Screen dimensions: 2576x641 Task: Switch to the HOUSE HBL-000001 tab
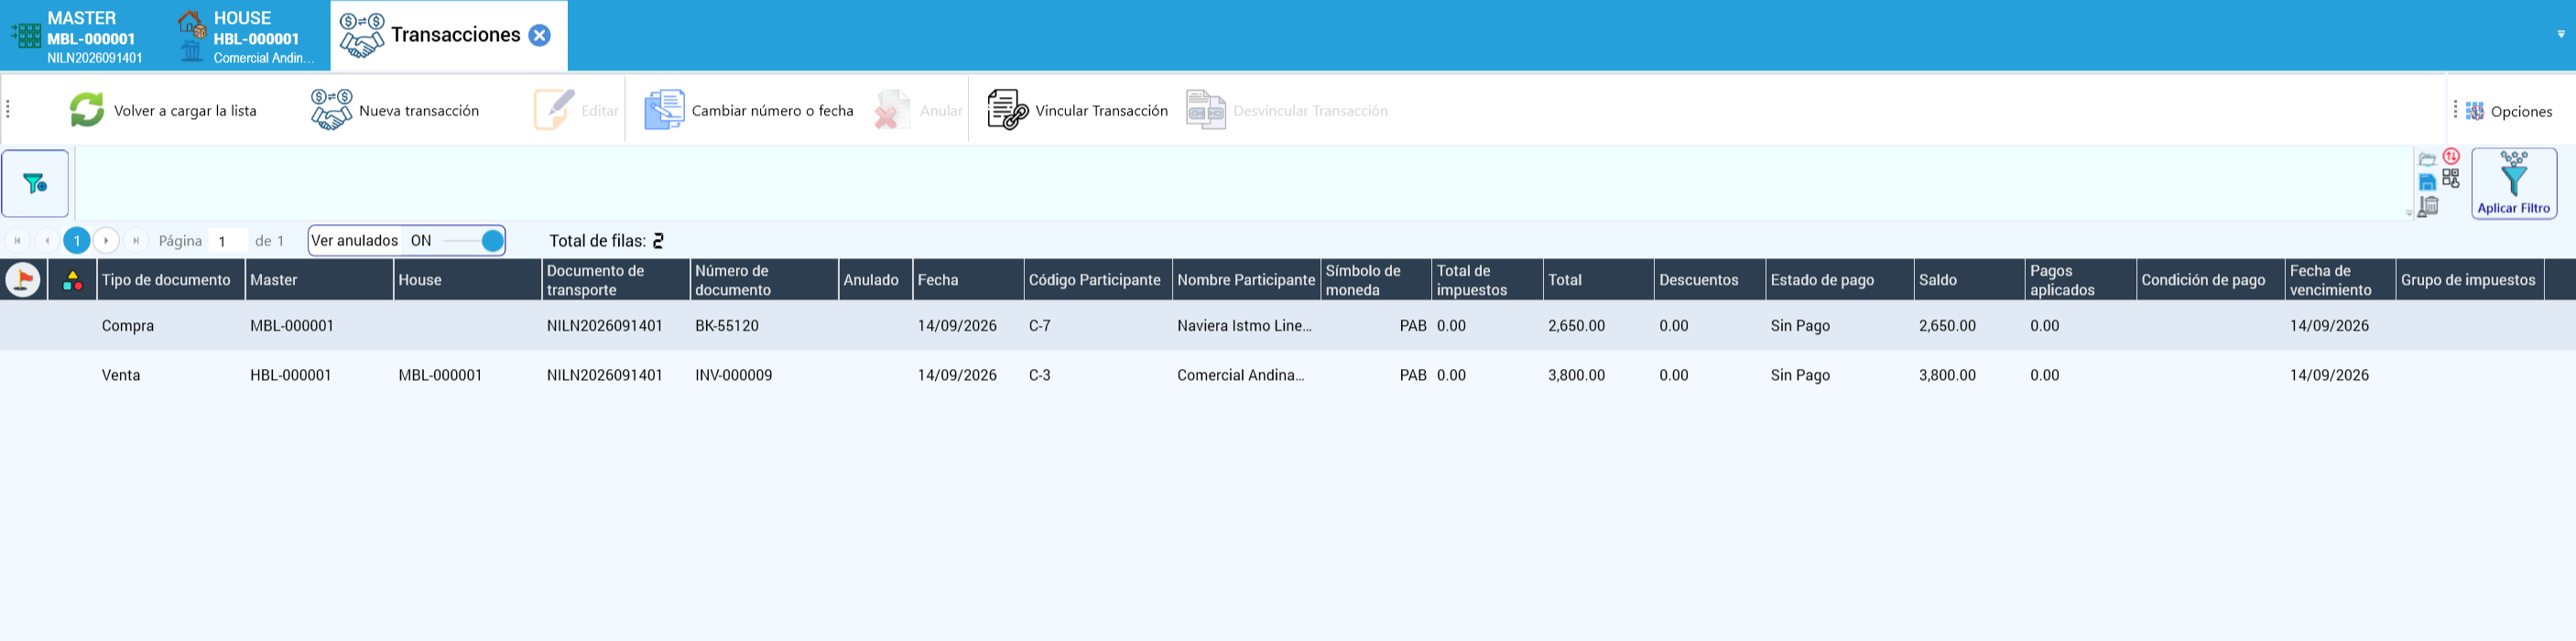pyautogui.click(x=248, y=36)
